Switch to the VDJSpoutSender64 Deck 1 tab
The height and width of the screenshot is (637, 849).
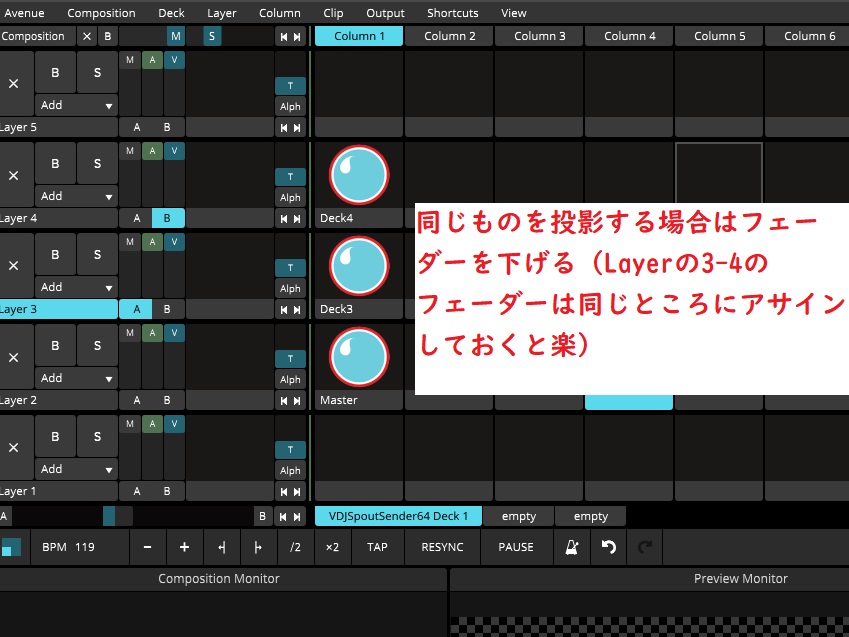coord(397,516)
